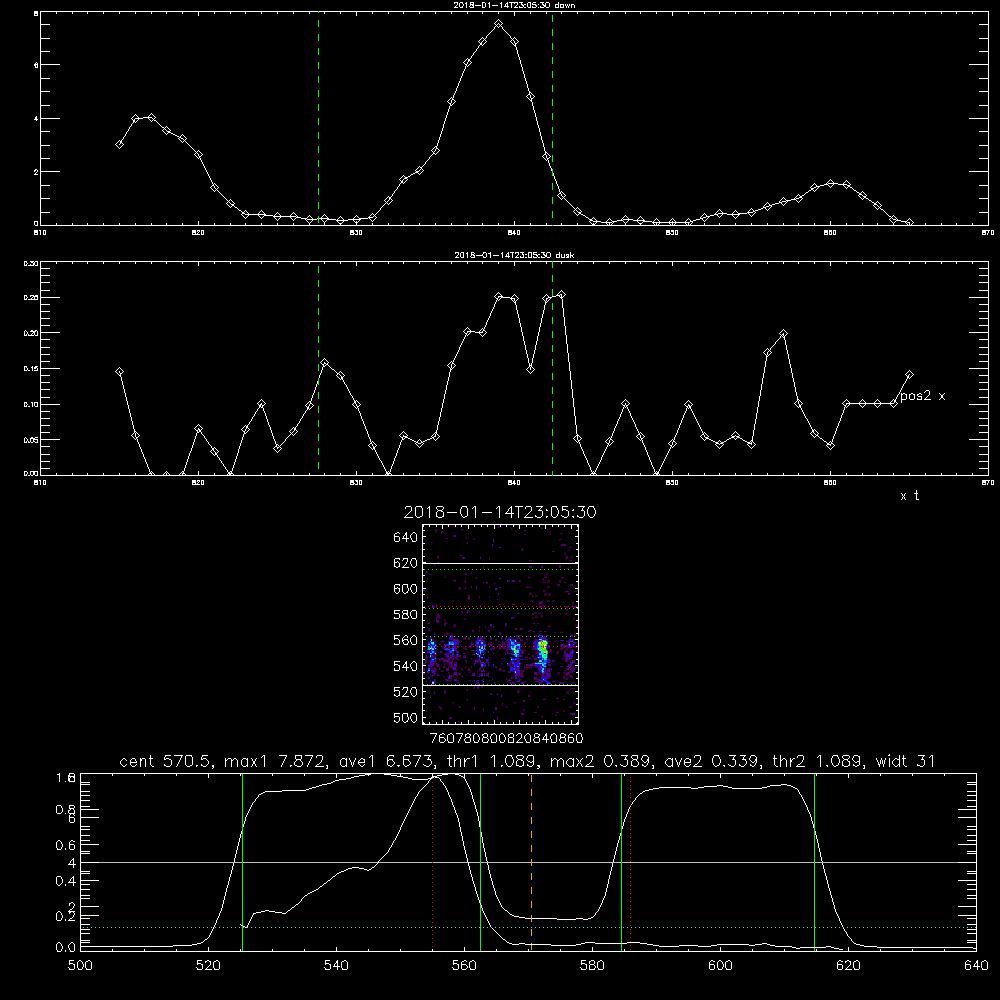1000x1000 pixels.
Task: Click the 'x t' label below the dusk plot
Action: [910, 496]
